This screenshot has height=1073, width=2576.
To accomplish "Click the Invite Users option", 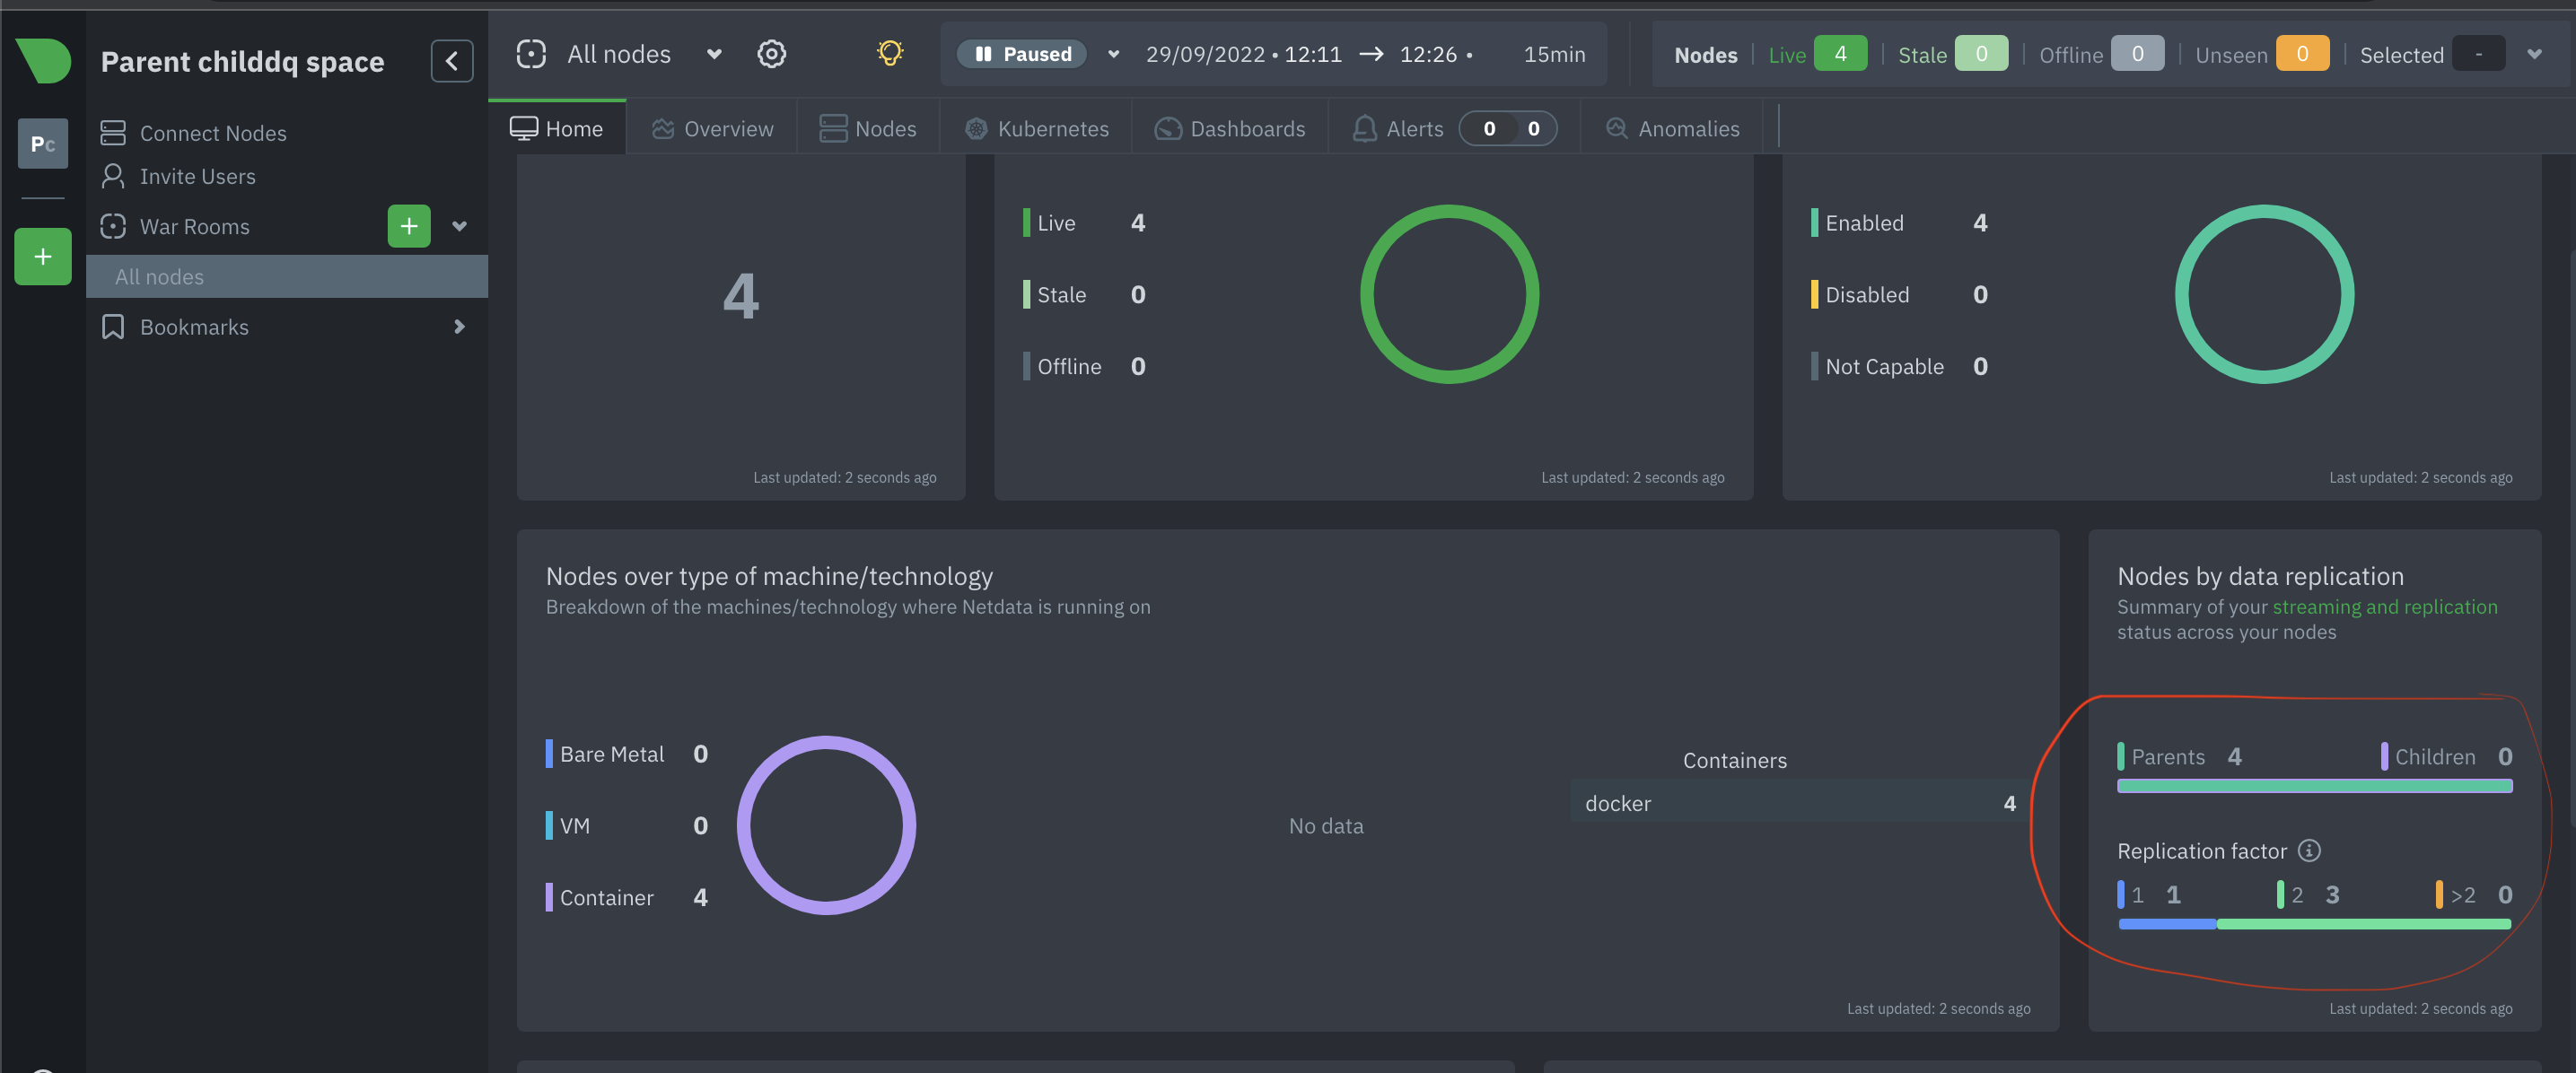I will pos(198,176).
